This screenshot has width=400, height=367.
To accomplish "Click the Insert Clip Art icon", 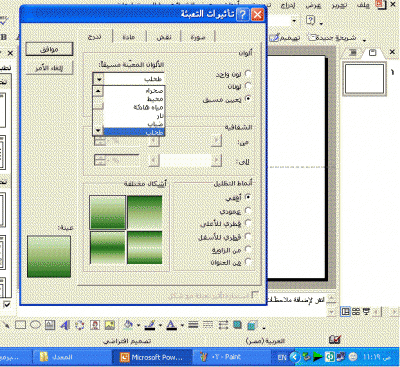I will tap(95, 325).
